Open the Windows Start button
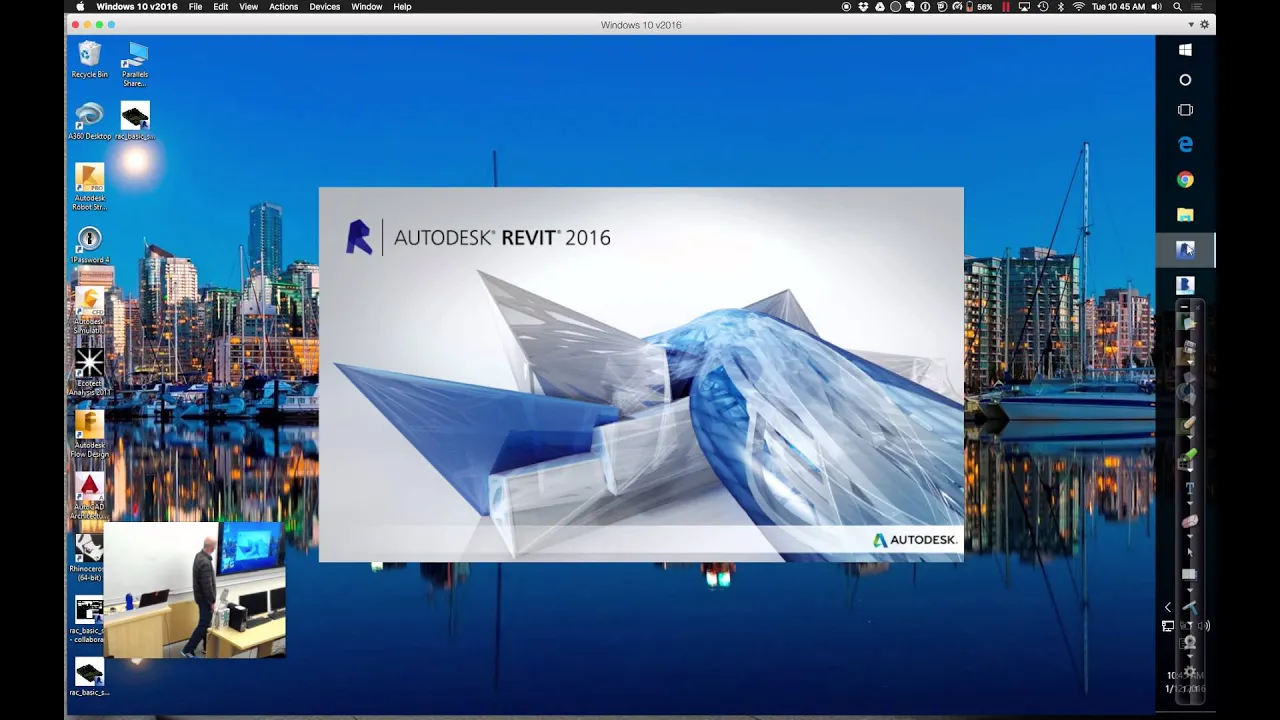 (x=1185, y=50)
